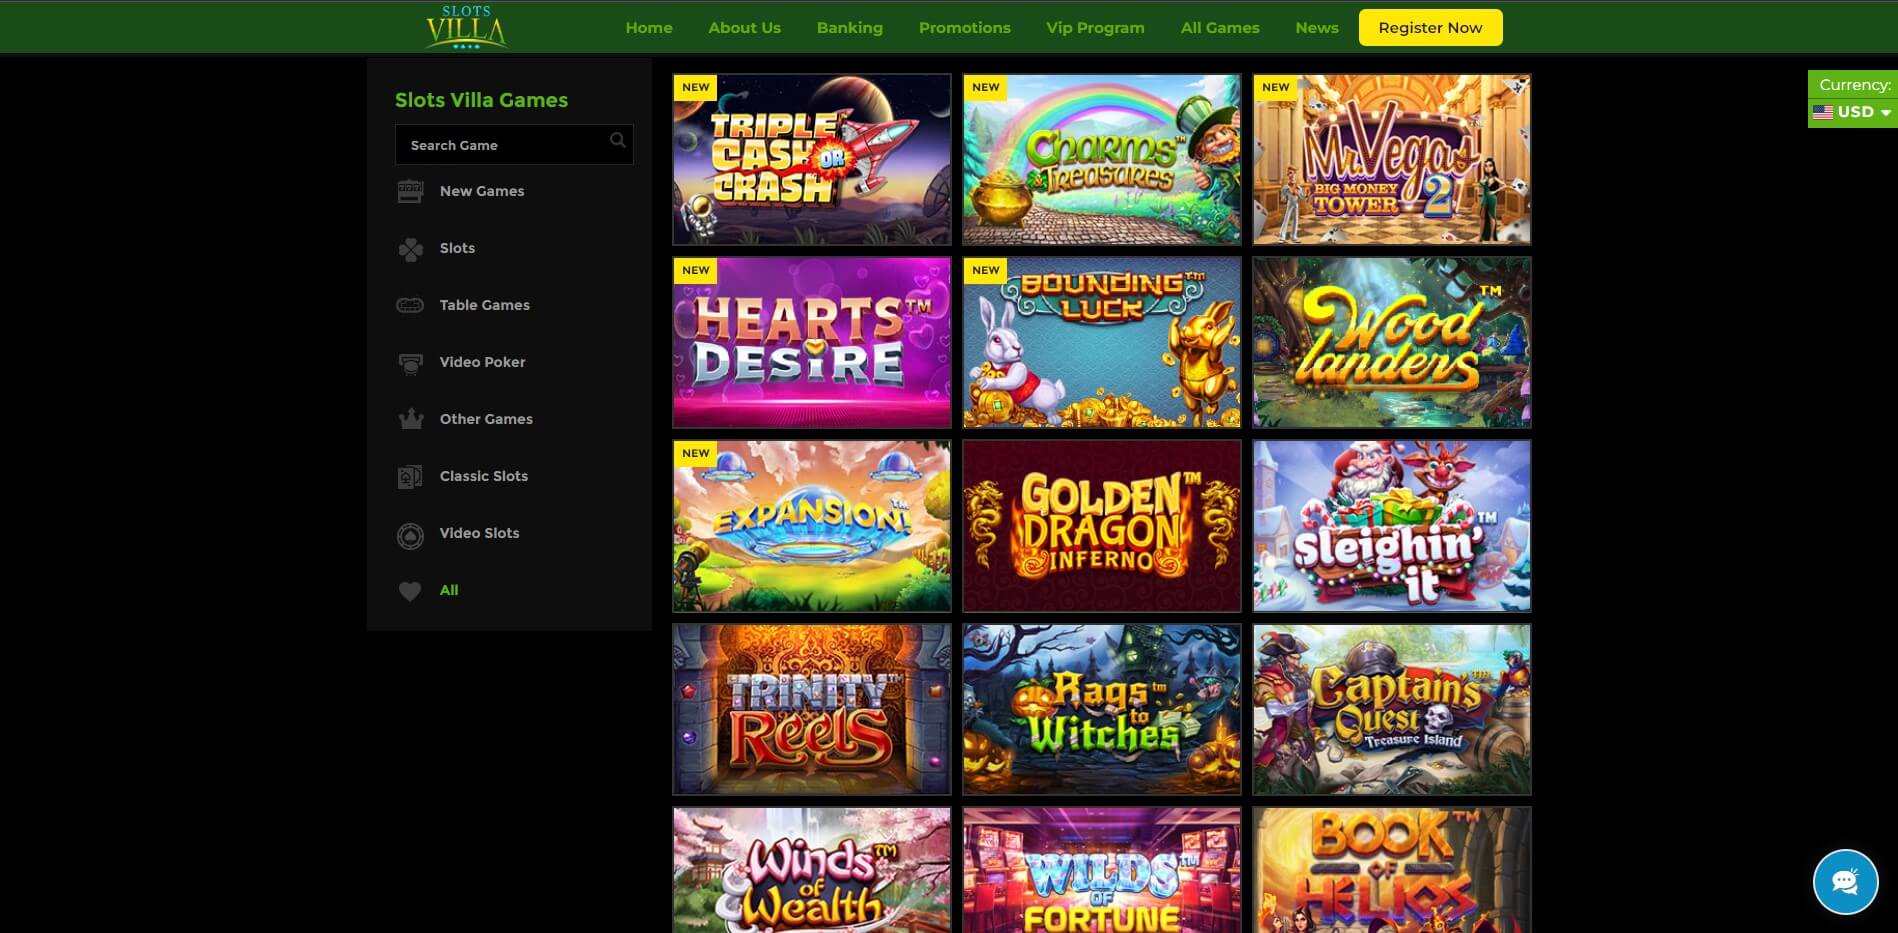Click the Classic Slots cards icon

[410, 477]
